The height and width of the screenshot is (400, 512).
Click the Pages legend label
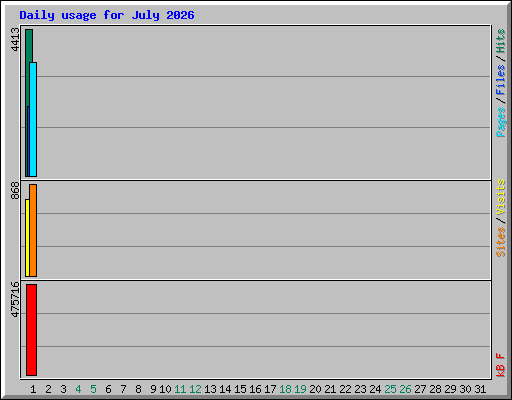500,122
